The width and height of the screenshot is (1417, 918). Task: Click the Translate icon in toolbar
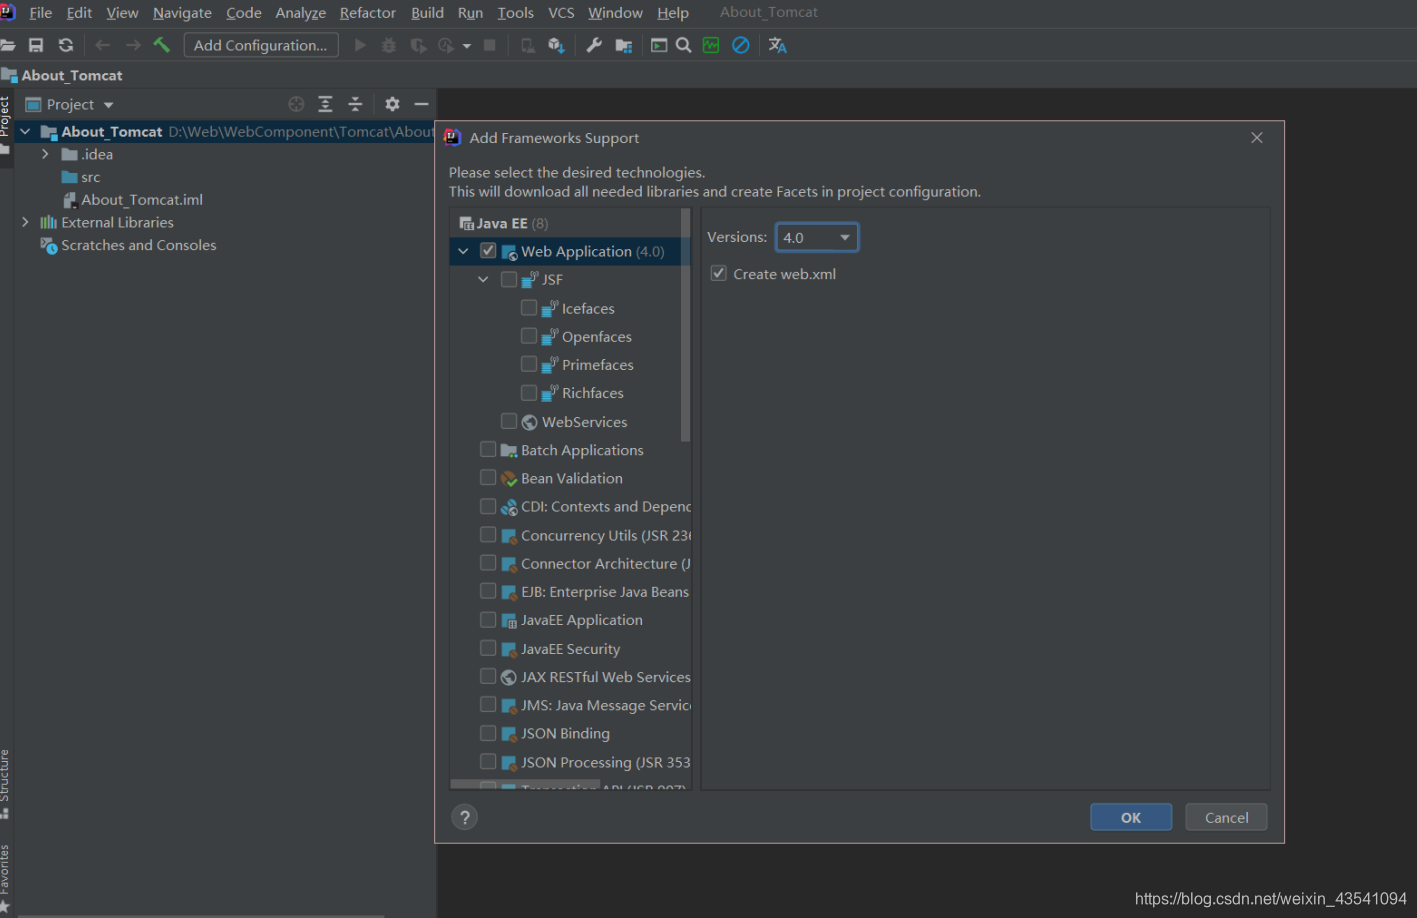pos(778,45)
